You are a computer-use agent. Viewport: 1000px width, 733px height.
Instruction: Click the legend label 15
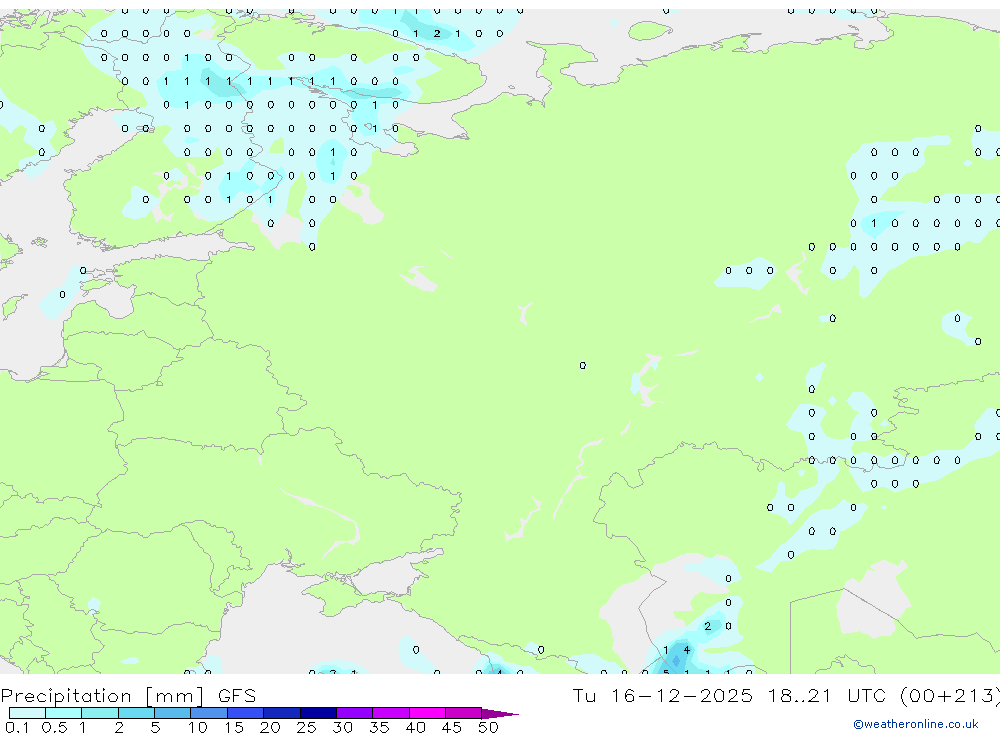pyautogui.click(x=234, y=727)
